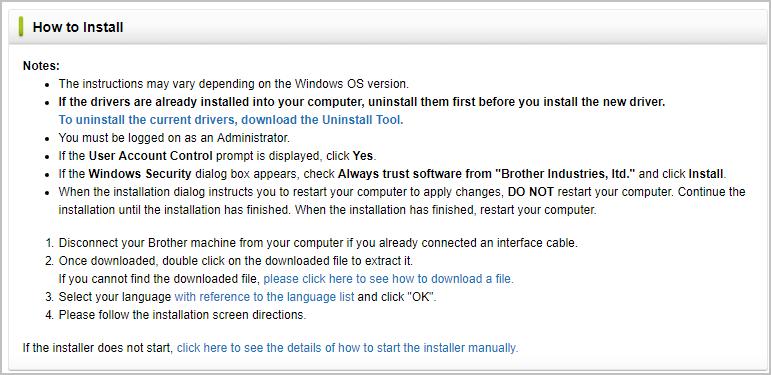Click the Windows OS version note text
Image resolution: width=771 pixels, height=375 pixels.
(x=234, y=84)
